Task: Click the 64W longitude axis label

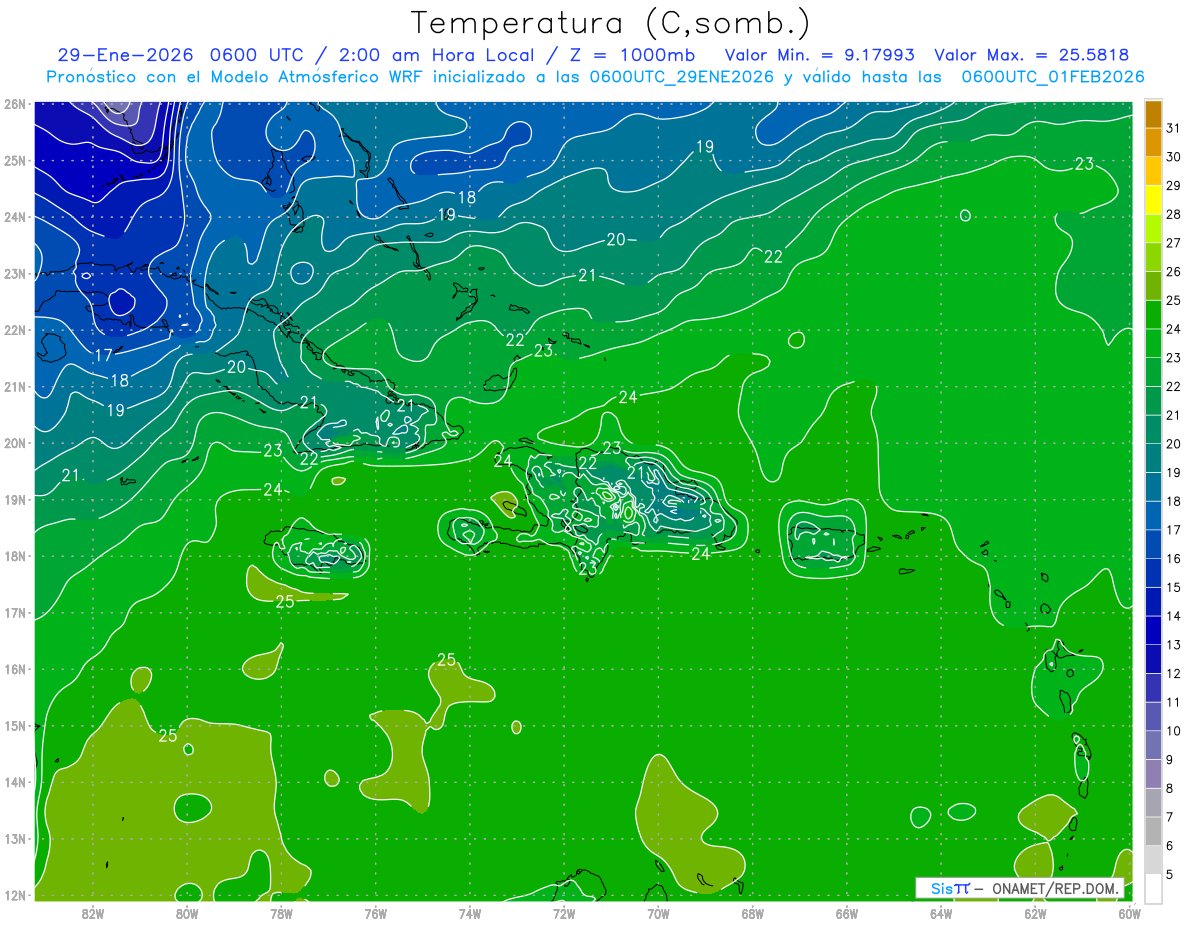Action: [940, 912]
